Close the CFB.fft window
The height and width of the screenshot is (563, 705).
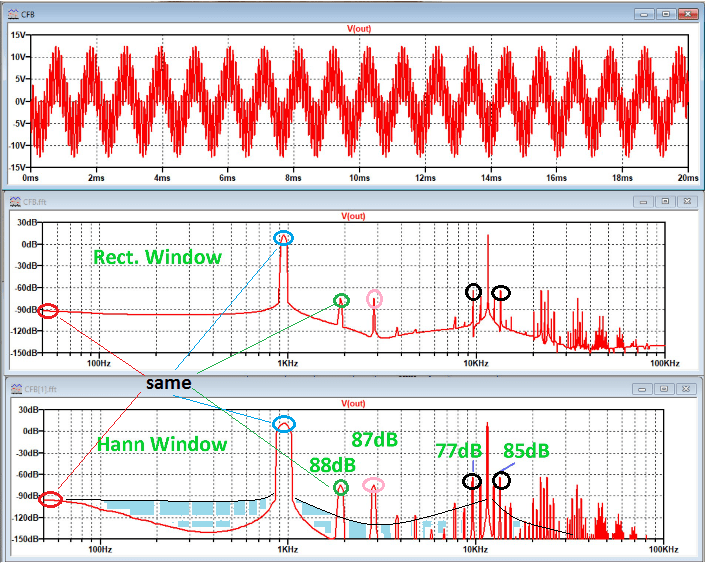tap(687, 201)
